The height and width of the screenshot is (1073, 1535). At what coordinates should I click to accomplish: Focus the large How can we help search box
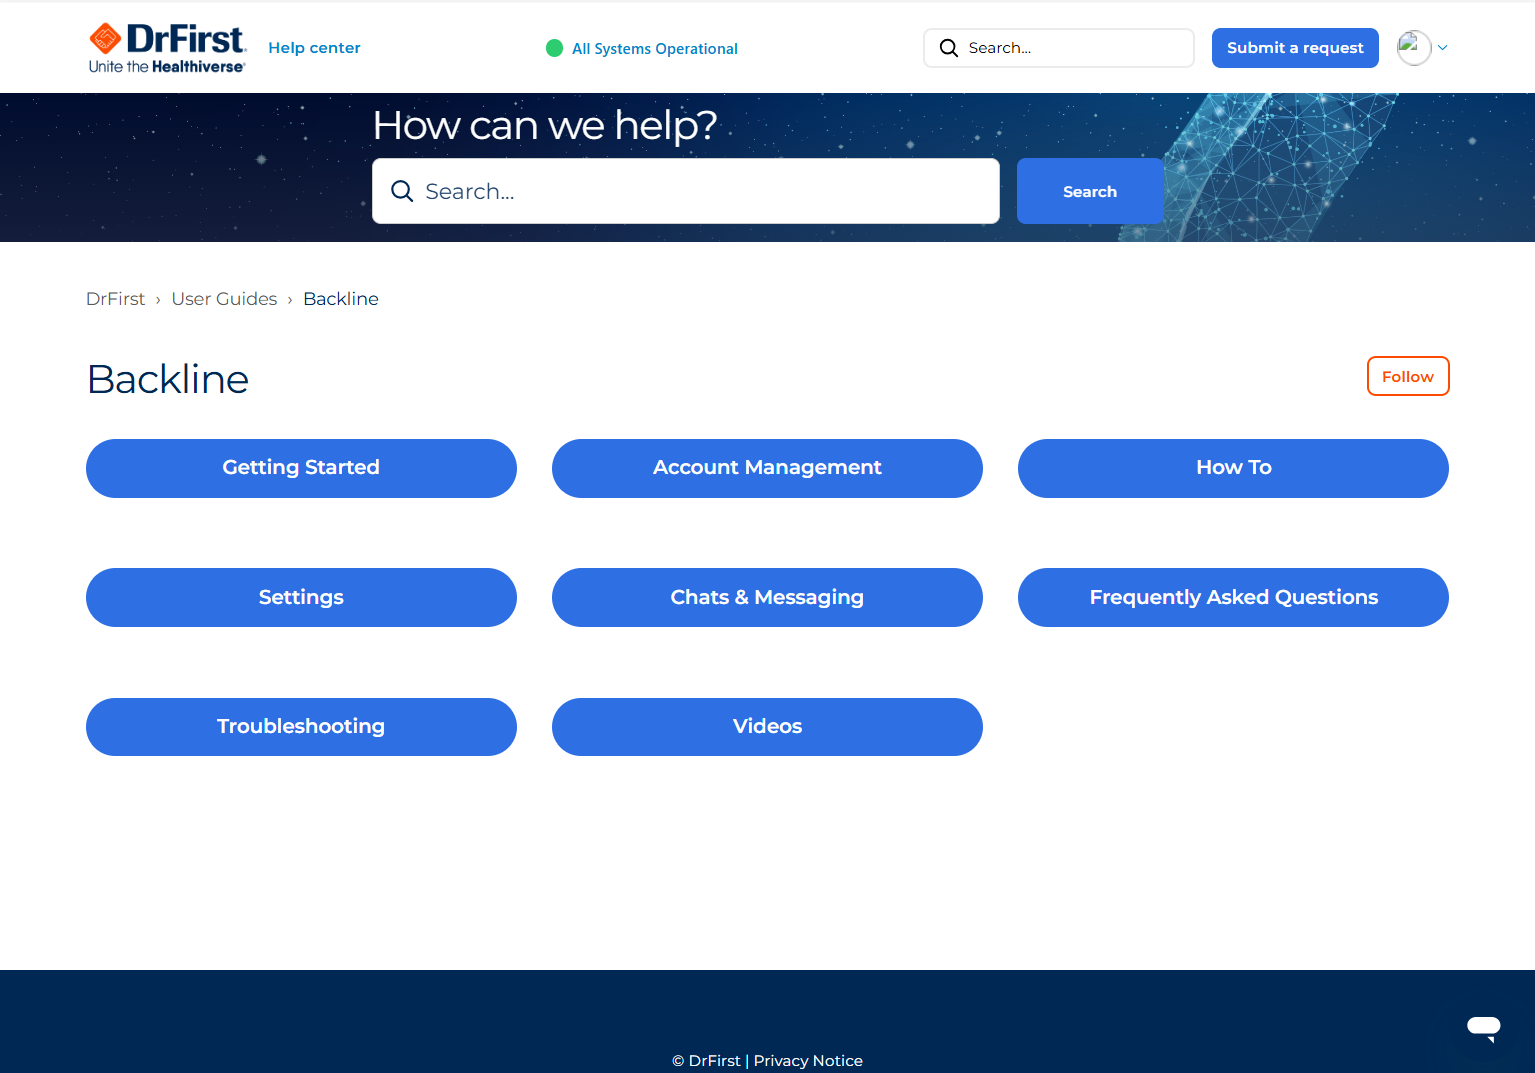point(686,191)
